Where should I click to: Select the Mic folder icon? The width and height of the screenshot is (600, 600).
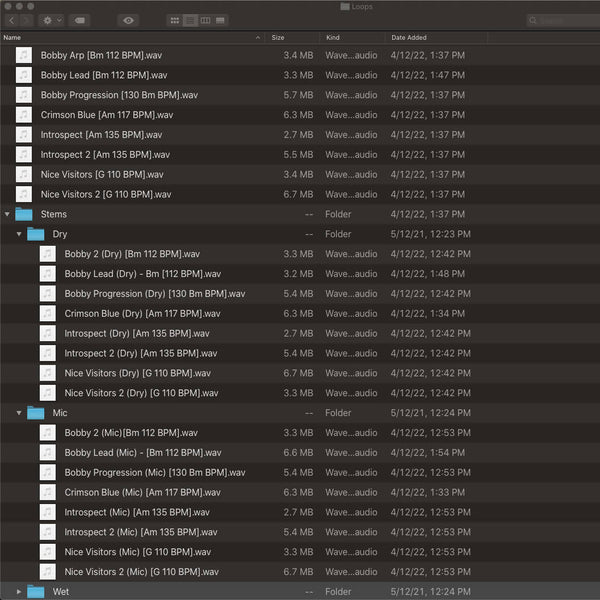[x=36, y=413]
